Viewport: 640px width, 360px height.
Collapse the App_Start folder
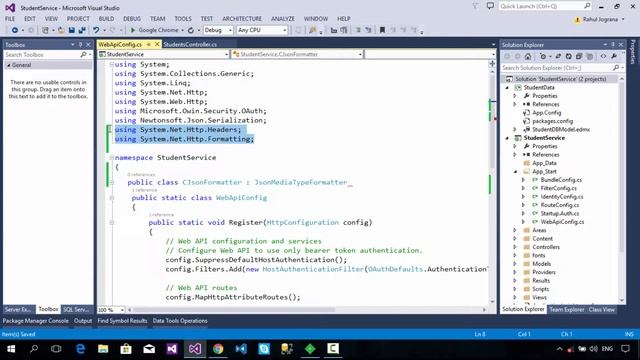click(515, 172)
